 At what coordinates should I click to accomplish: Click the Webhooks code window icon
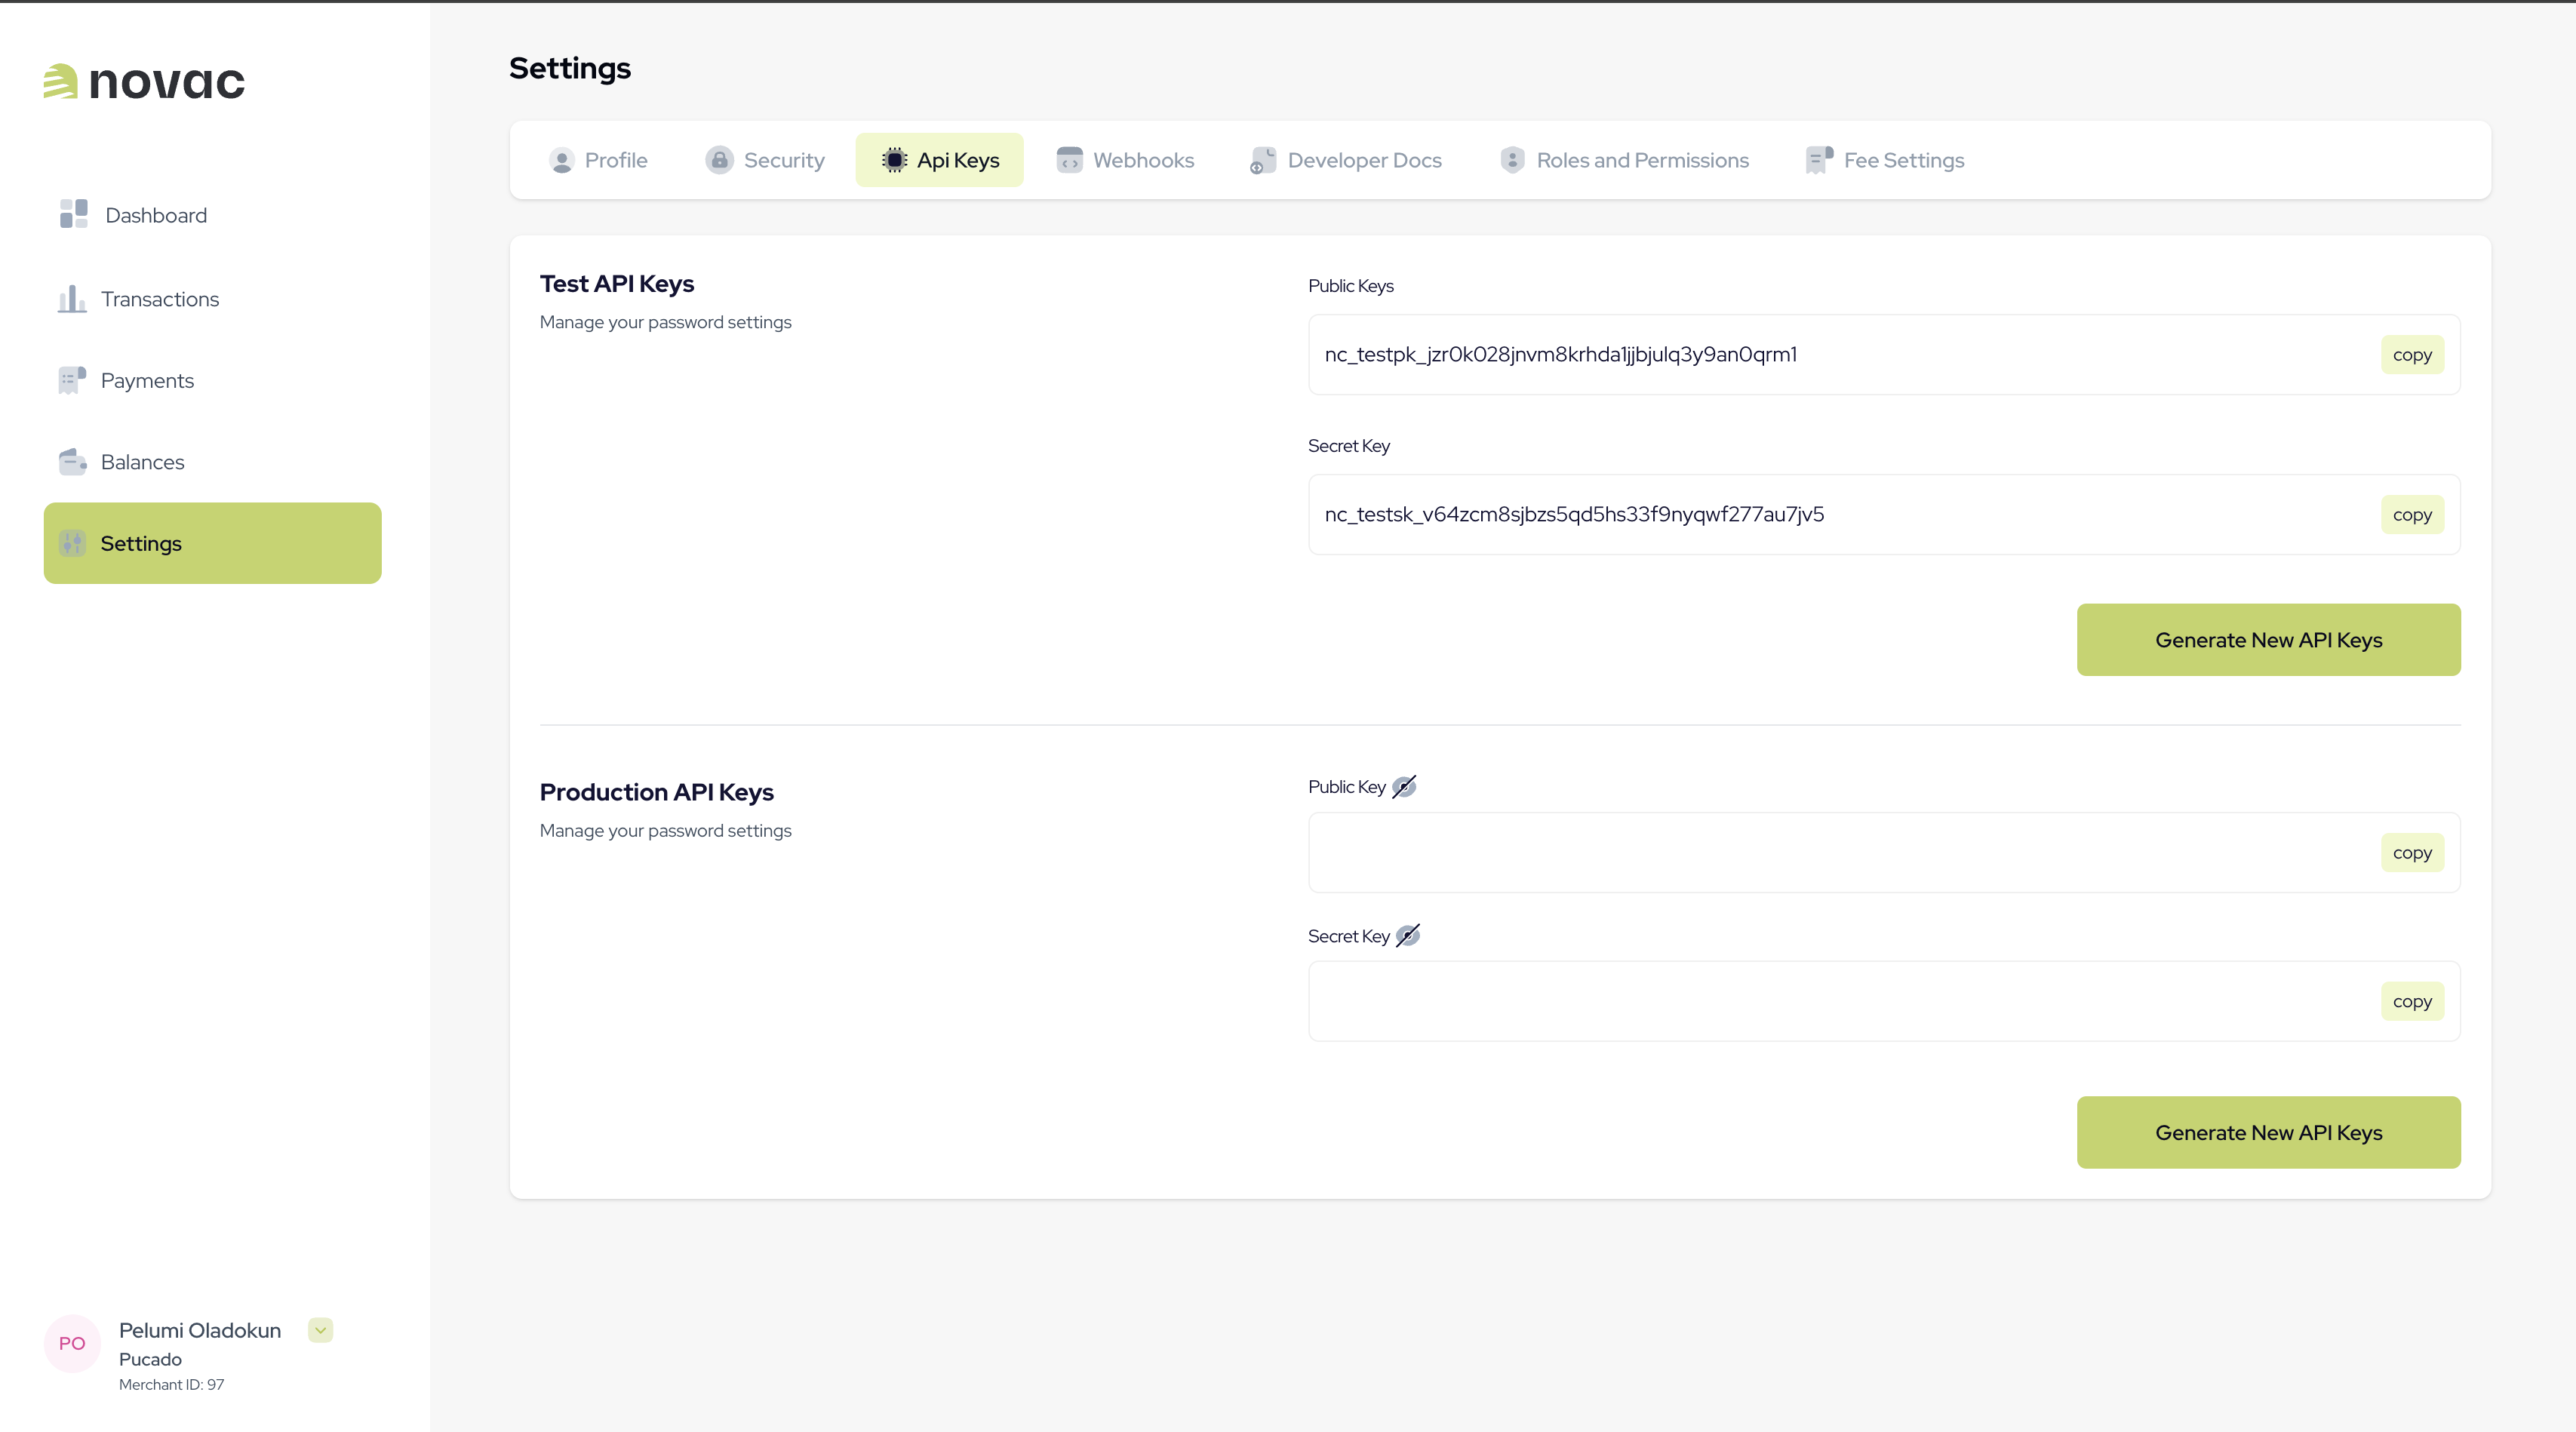click(1069, 160)
